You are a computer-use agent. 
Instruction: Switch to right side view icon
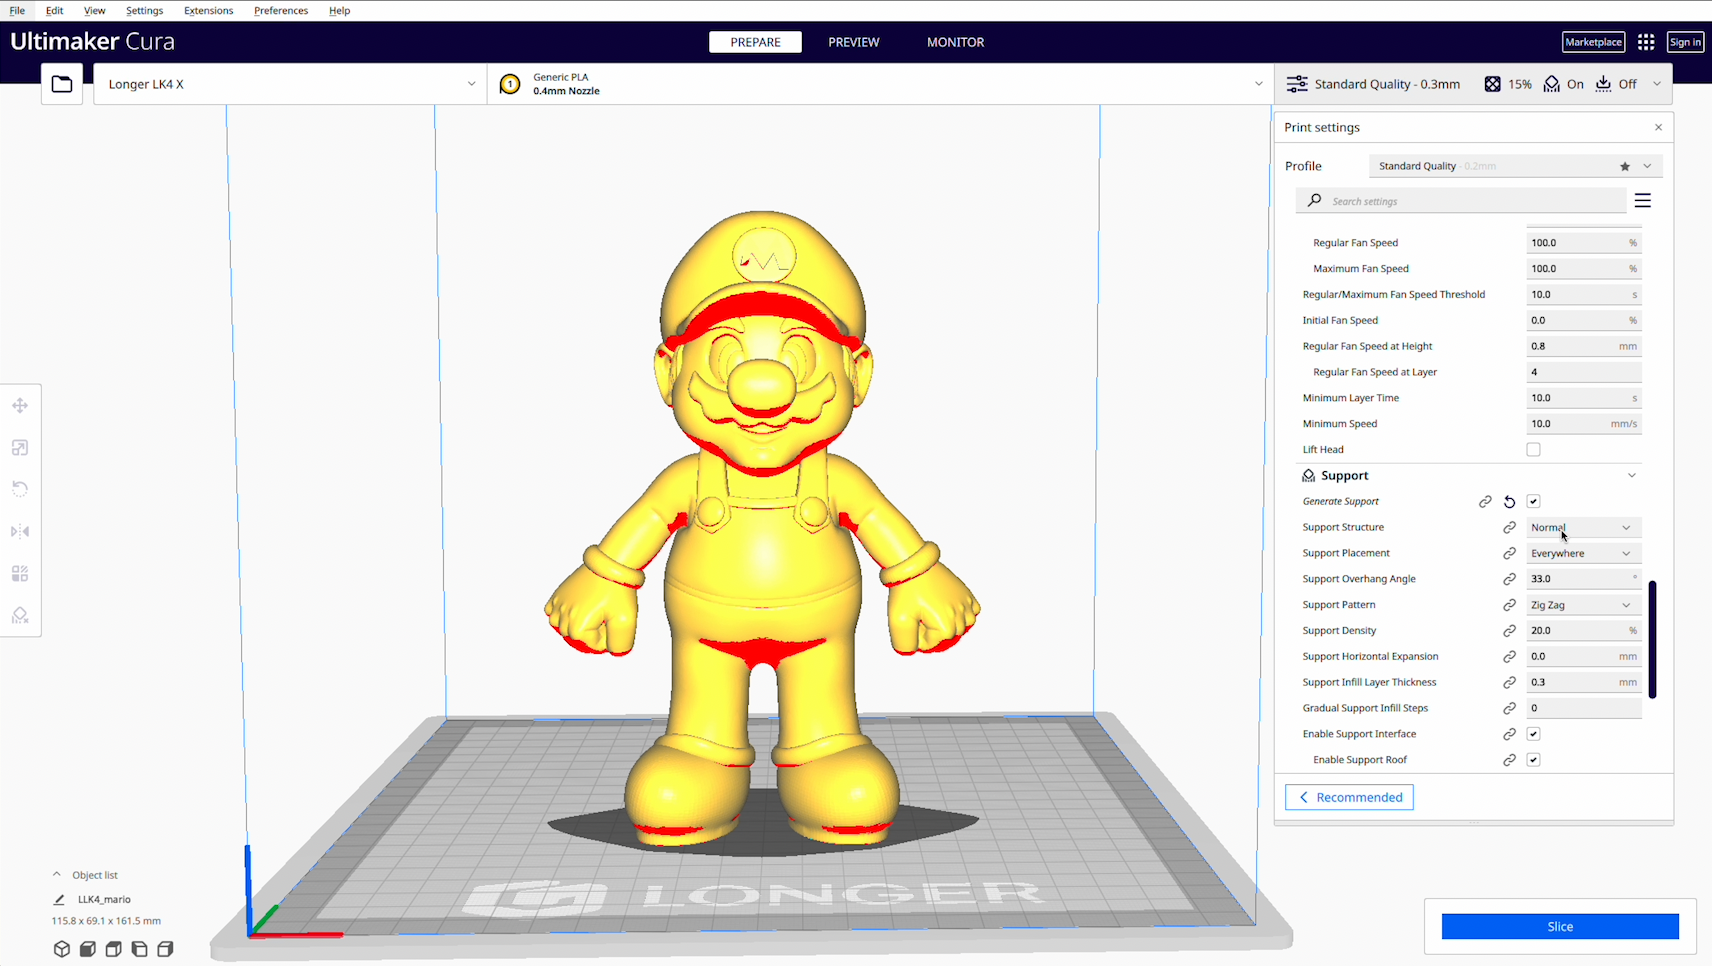(166, 949)
